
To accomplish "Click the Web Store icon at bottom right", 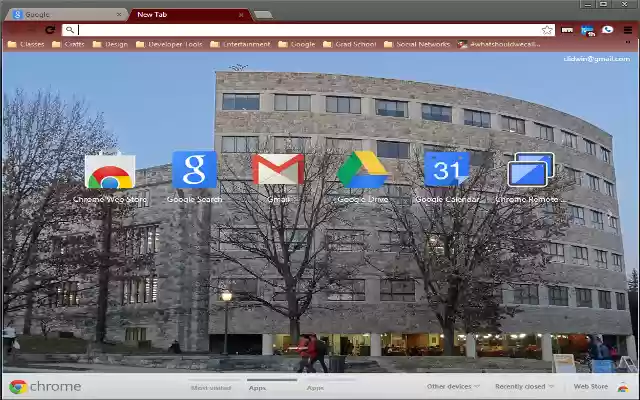I will tap(623, 387).
